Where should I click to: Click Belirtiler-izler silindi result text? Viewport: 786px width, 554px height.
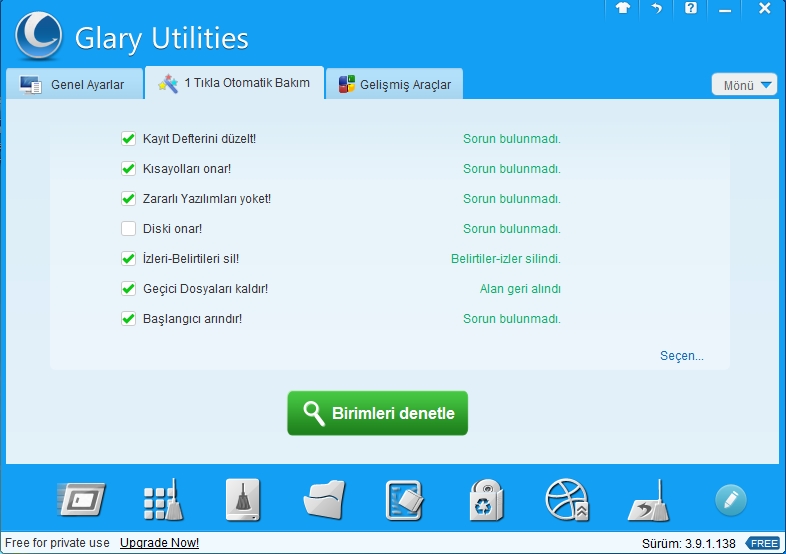(x=506, y=259)
